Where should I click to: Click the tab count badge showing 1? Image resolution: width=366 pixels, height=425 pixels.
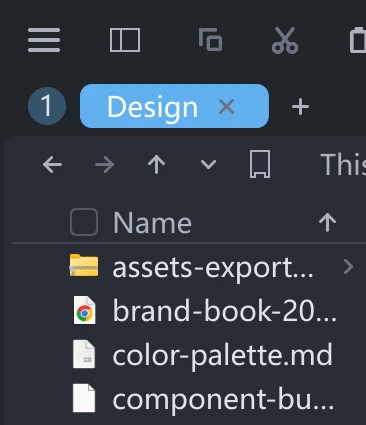(47, 106)
